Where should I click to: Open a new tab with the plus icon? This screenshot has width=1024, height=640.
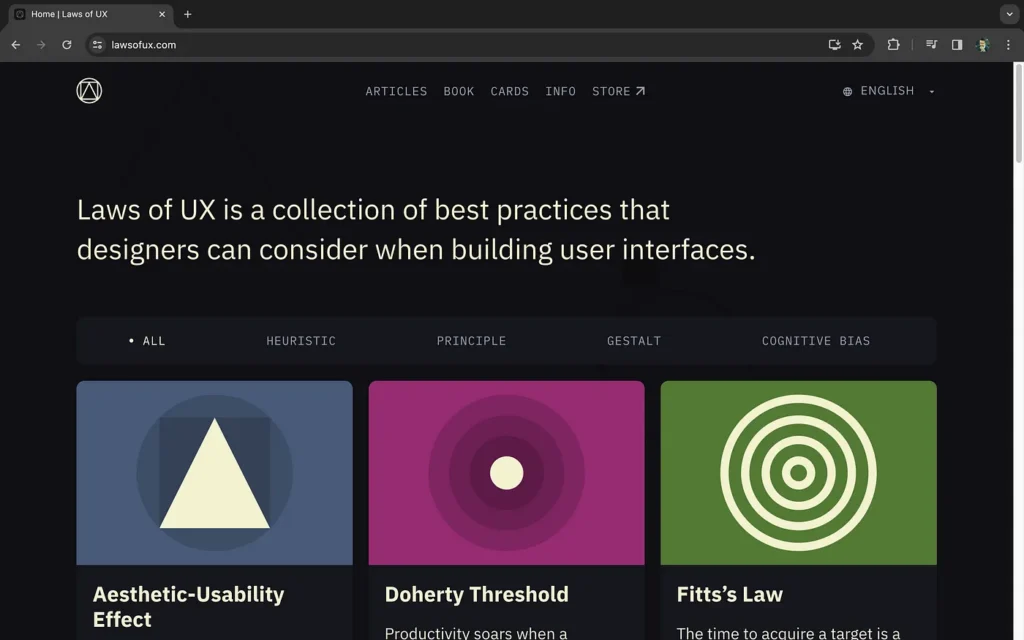click(187, 14)
